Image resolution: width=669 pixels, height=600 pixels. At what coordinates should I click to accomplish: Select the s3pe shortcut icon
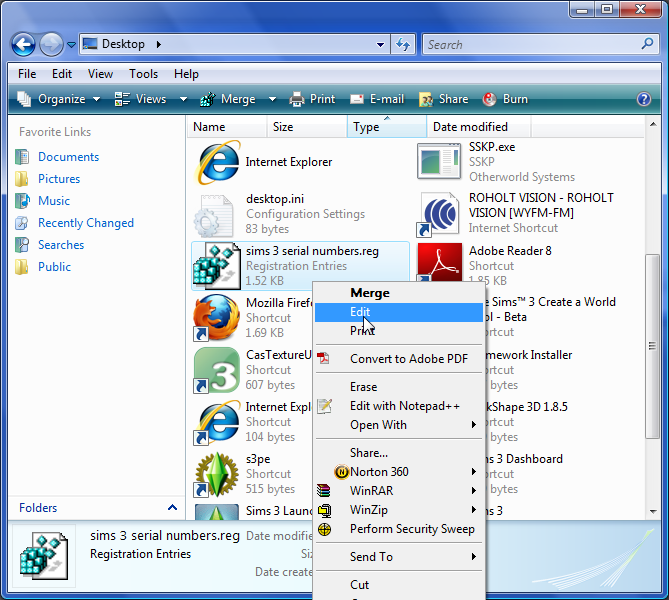pos(217,474)
